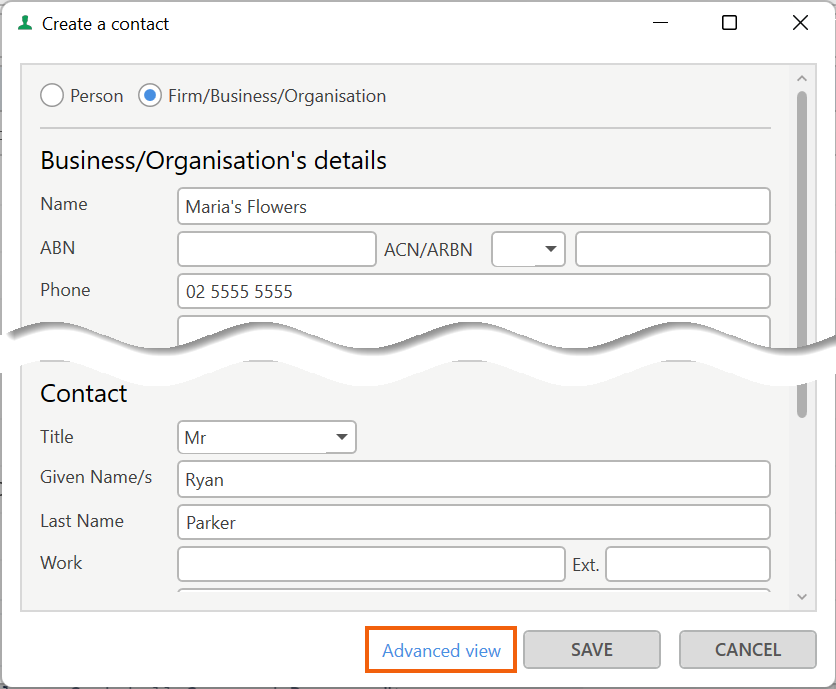The height and width of the screenshot is (689, 836).
Task: Select Firm/Business/Organisation radio button
Action: [150, 95]
